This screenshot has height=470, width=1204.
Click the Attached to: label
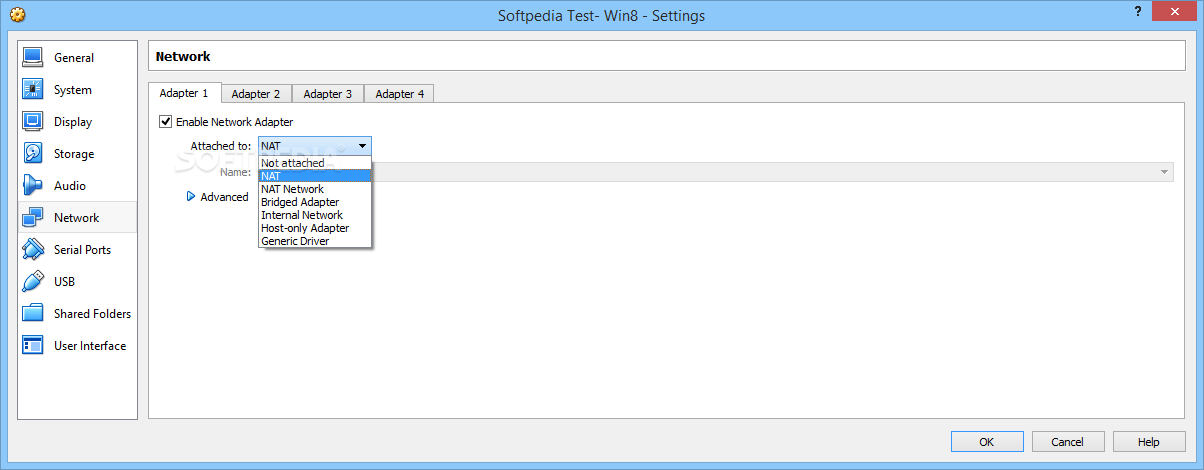point(220,146)
